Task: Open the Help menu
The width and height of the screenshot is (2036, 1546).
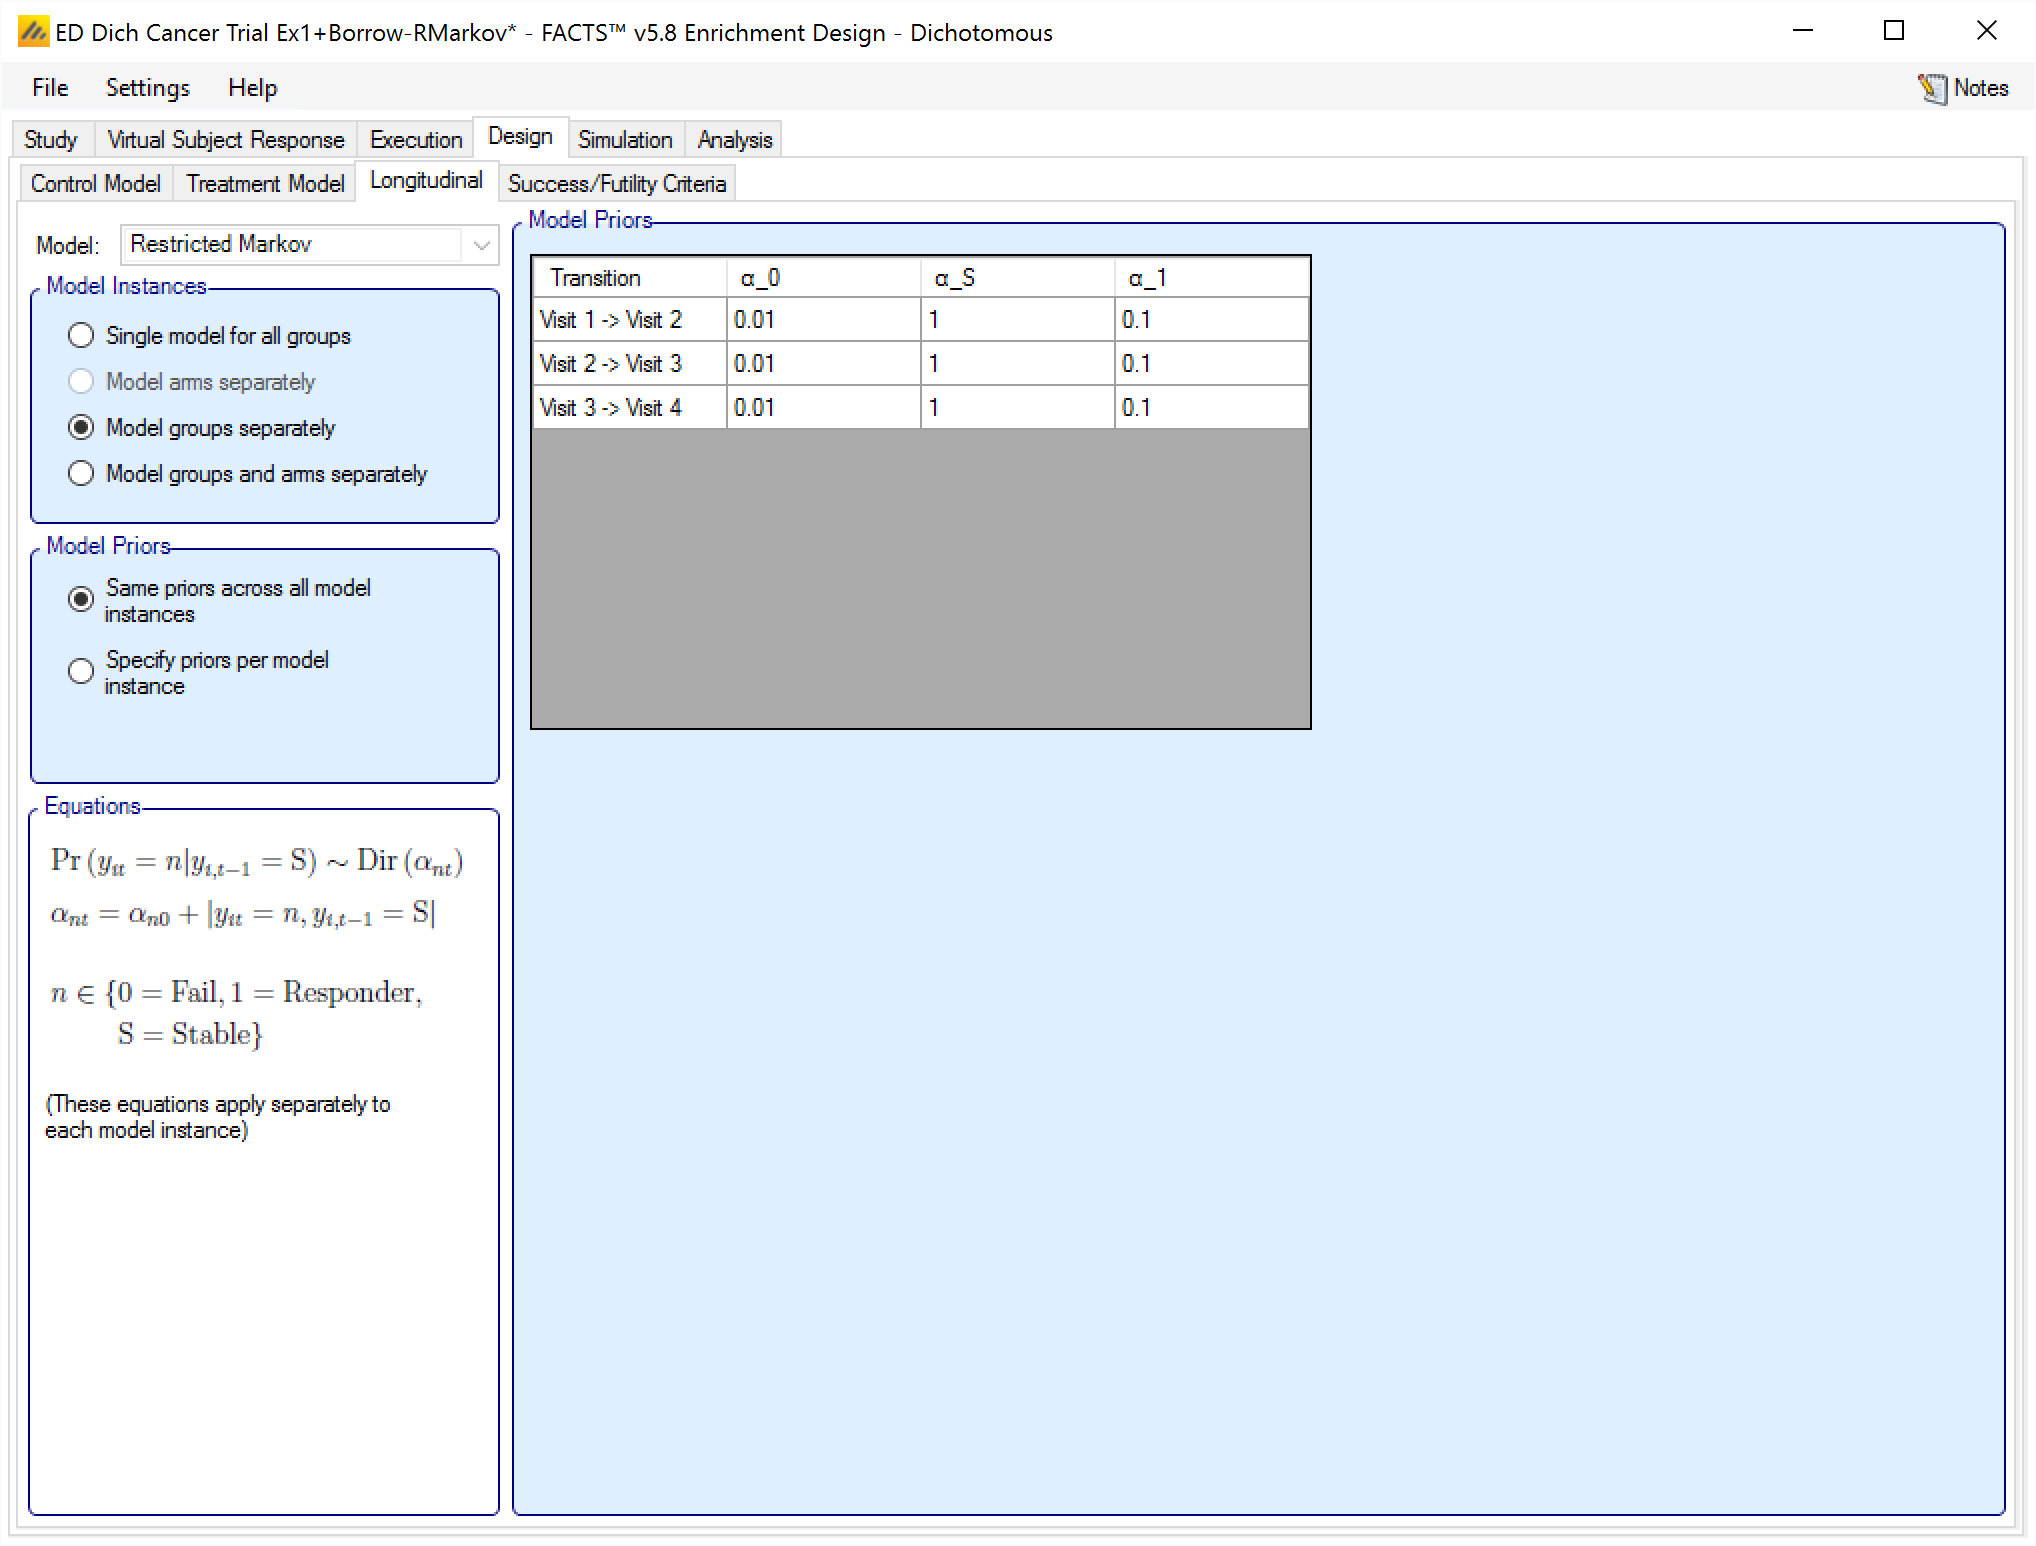Action: (x=252, y=88)
